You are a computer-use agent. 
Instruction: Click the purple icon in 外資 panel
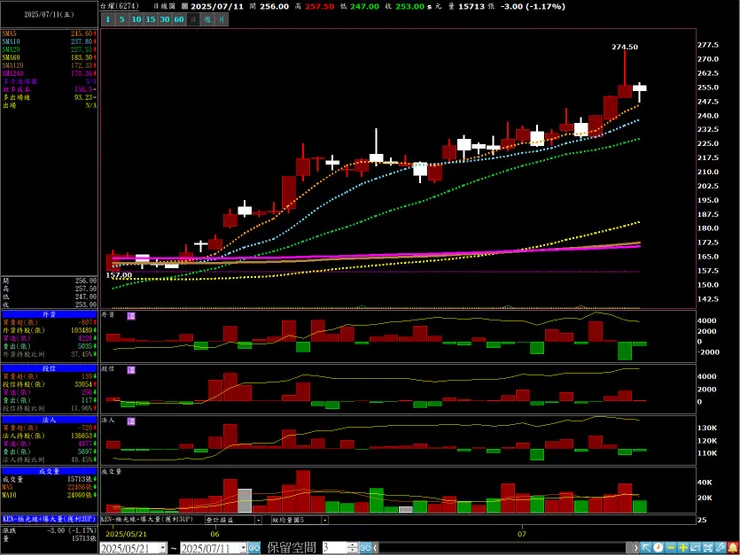(x=131, y=316)
